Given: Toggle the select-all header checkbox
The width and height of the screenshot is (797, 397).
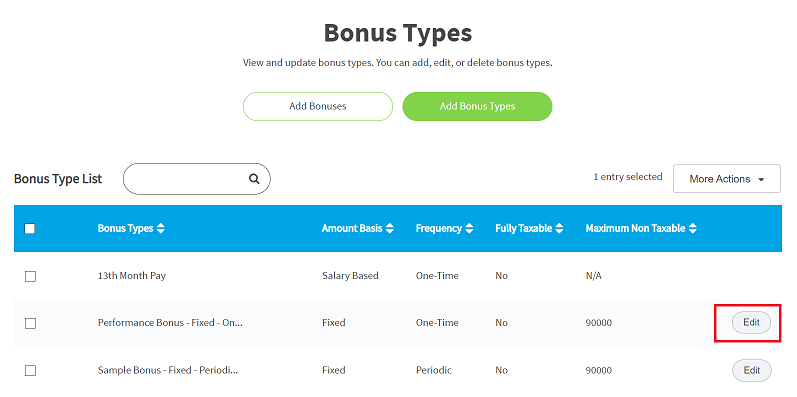Looking at the screenshot, I should [x=29, y=229].
